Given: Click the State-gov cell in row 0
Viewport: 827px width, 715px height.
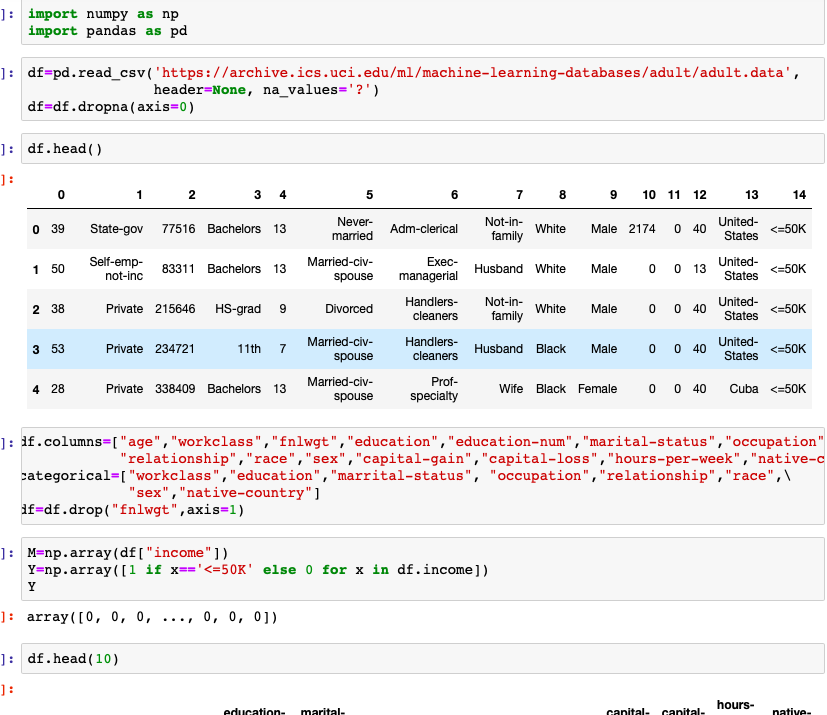Looking at the screenshot, I should pyautogui.click(x=116, y=229).
